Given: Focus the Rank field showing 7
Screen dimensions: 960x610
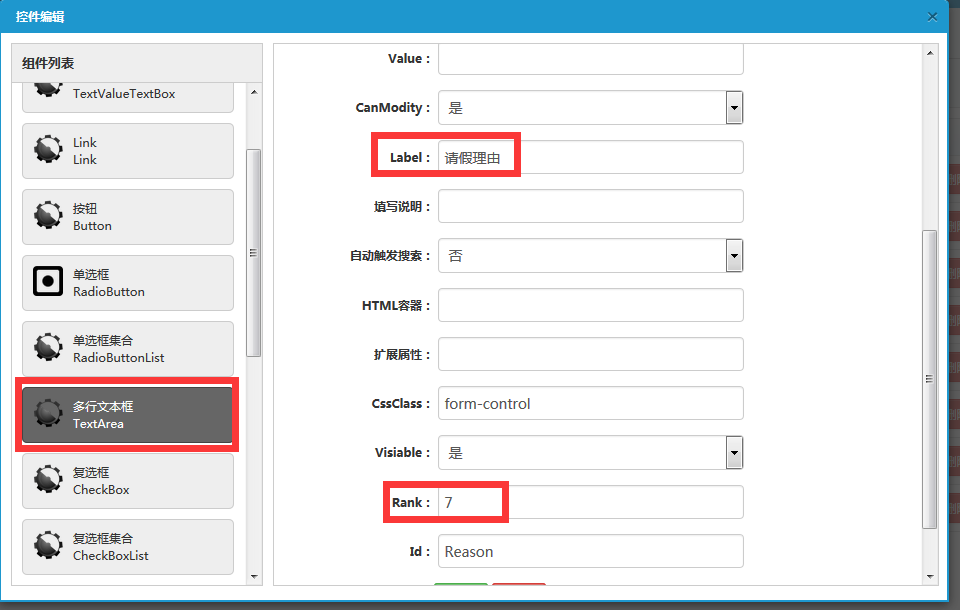Looking at the screenshot, I should click(x=591, y=502).
